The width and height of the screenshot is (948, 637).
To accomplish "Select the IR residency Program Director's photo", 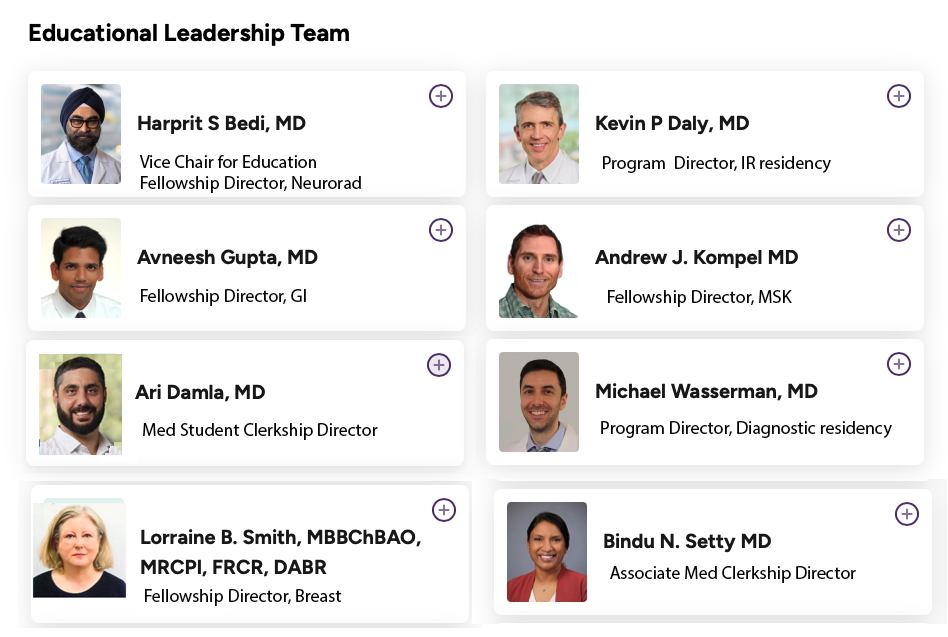I will click(x=539, y=134).
